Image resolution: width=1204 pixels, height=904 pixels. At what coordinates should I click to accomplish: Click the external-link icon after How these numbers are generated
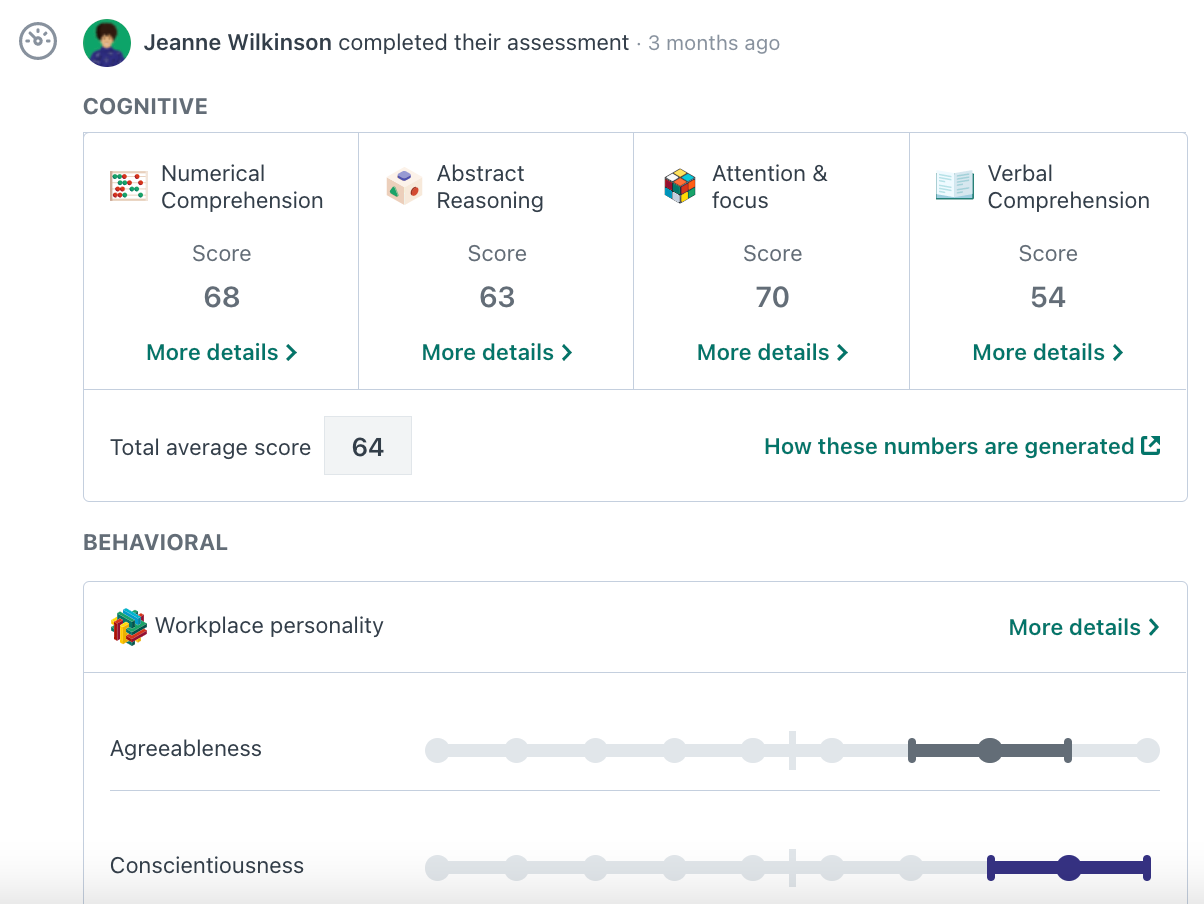click(x=1152, y=445)
